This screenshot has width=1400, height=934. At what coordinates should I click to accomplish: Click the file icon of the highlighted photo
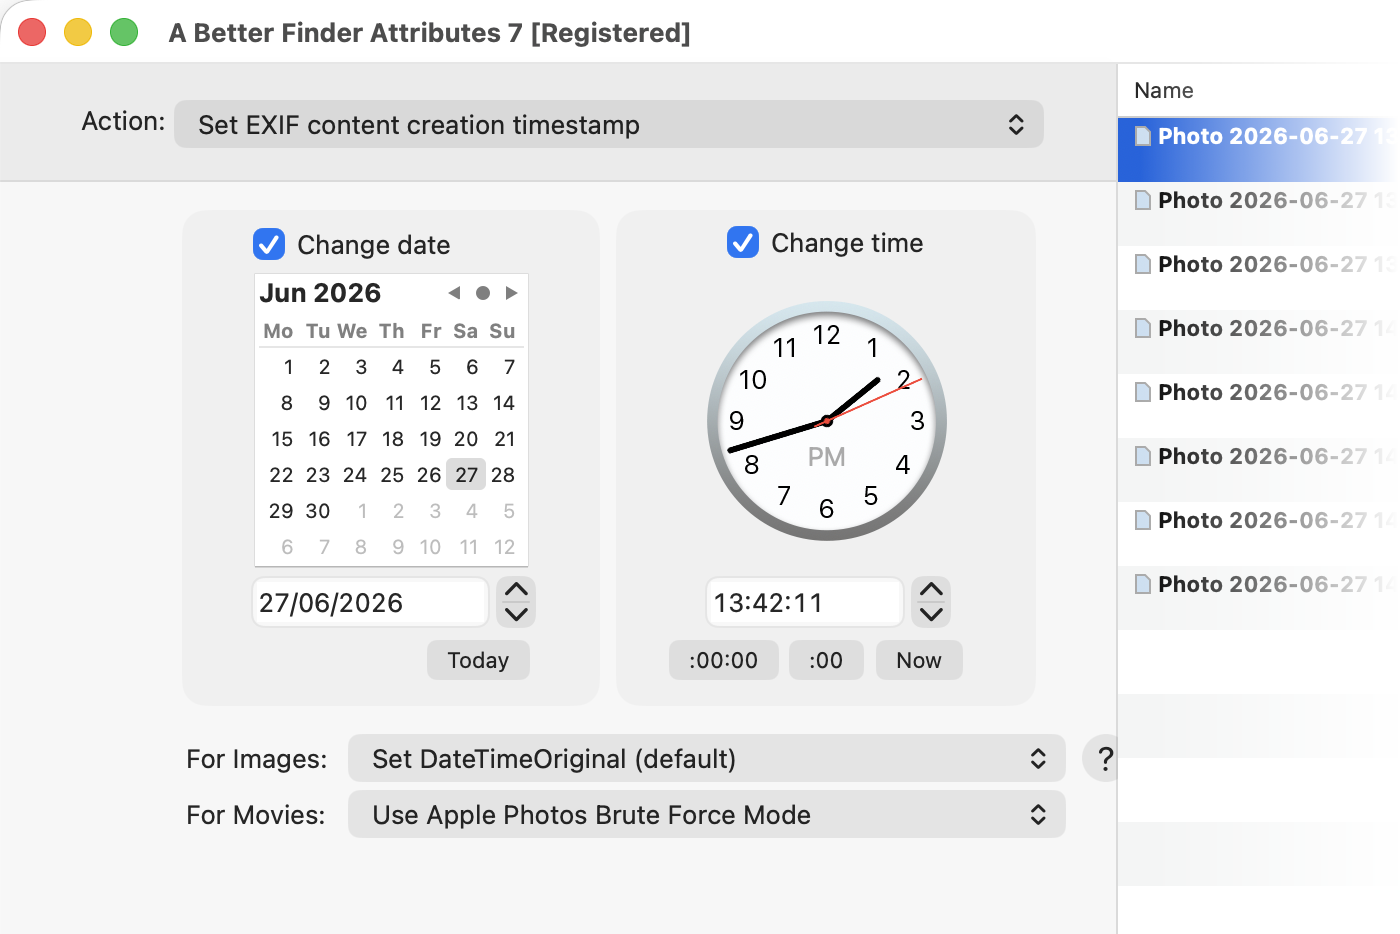point(1143,136)
